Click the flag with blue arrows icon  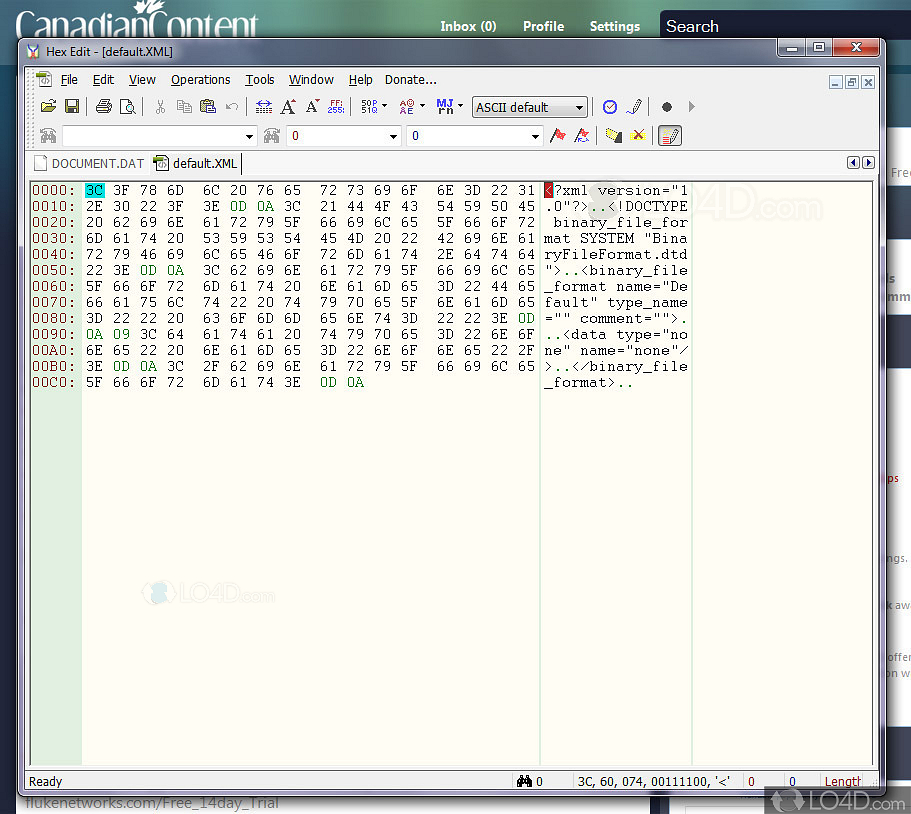(x=582, y=136)
